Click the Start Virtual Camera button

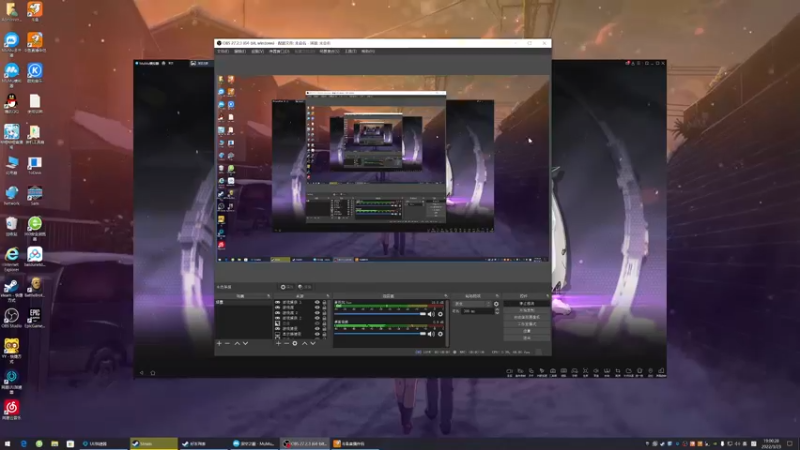(527, 317)
